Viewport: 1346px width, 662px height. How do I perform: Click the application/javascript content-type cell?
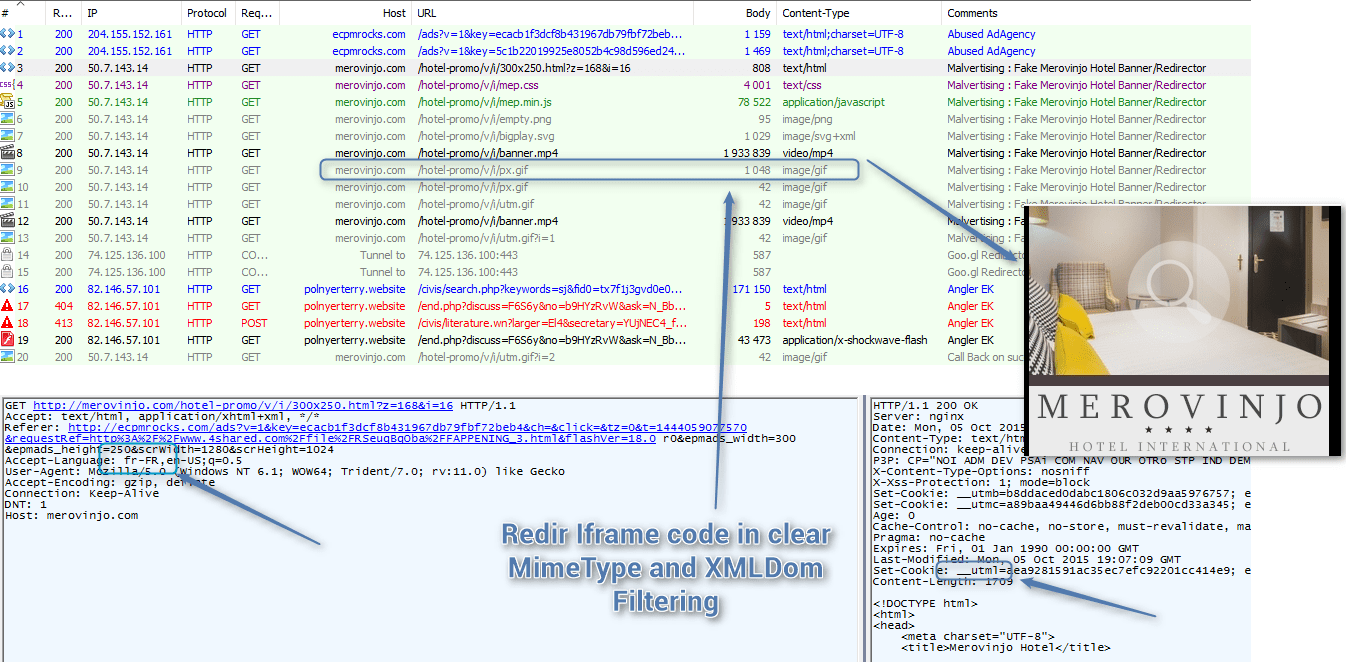pos(834,102)
